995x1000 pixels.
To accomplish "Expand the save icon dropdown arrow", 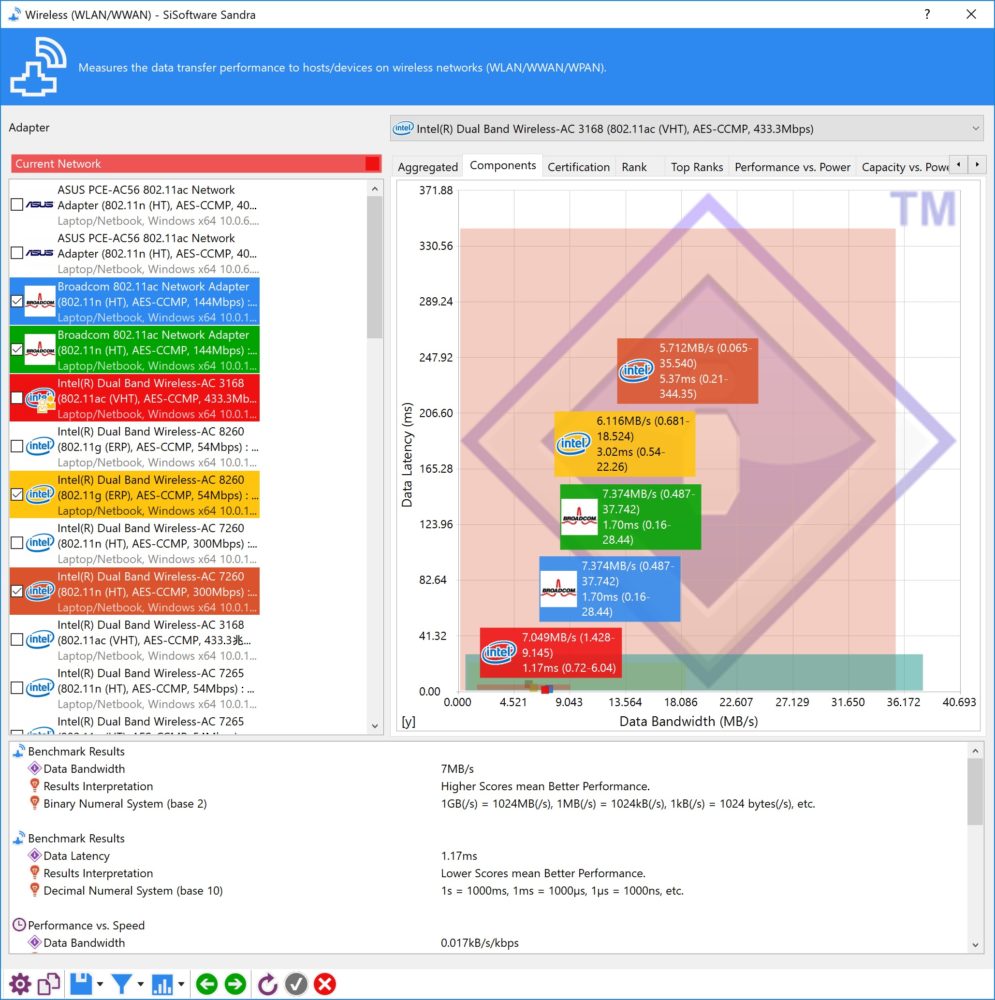I will click(100, 984).
